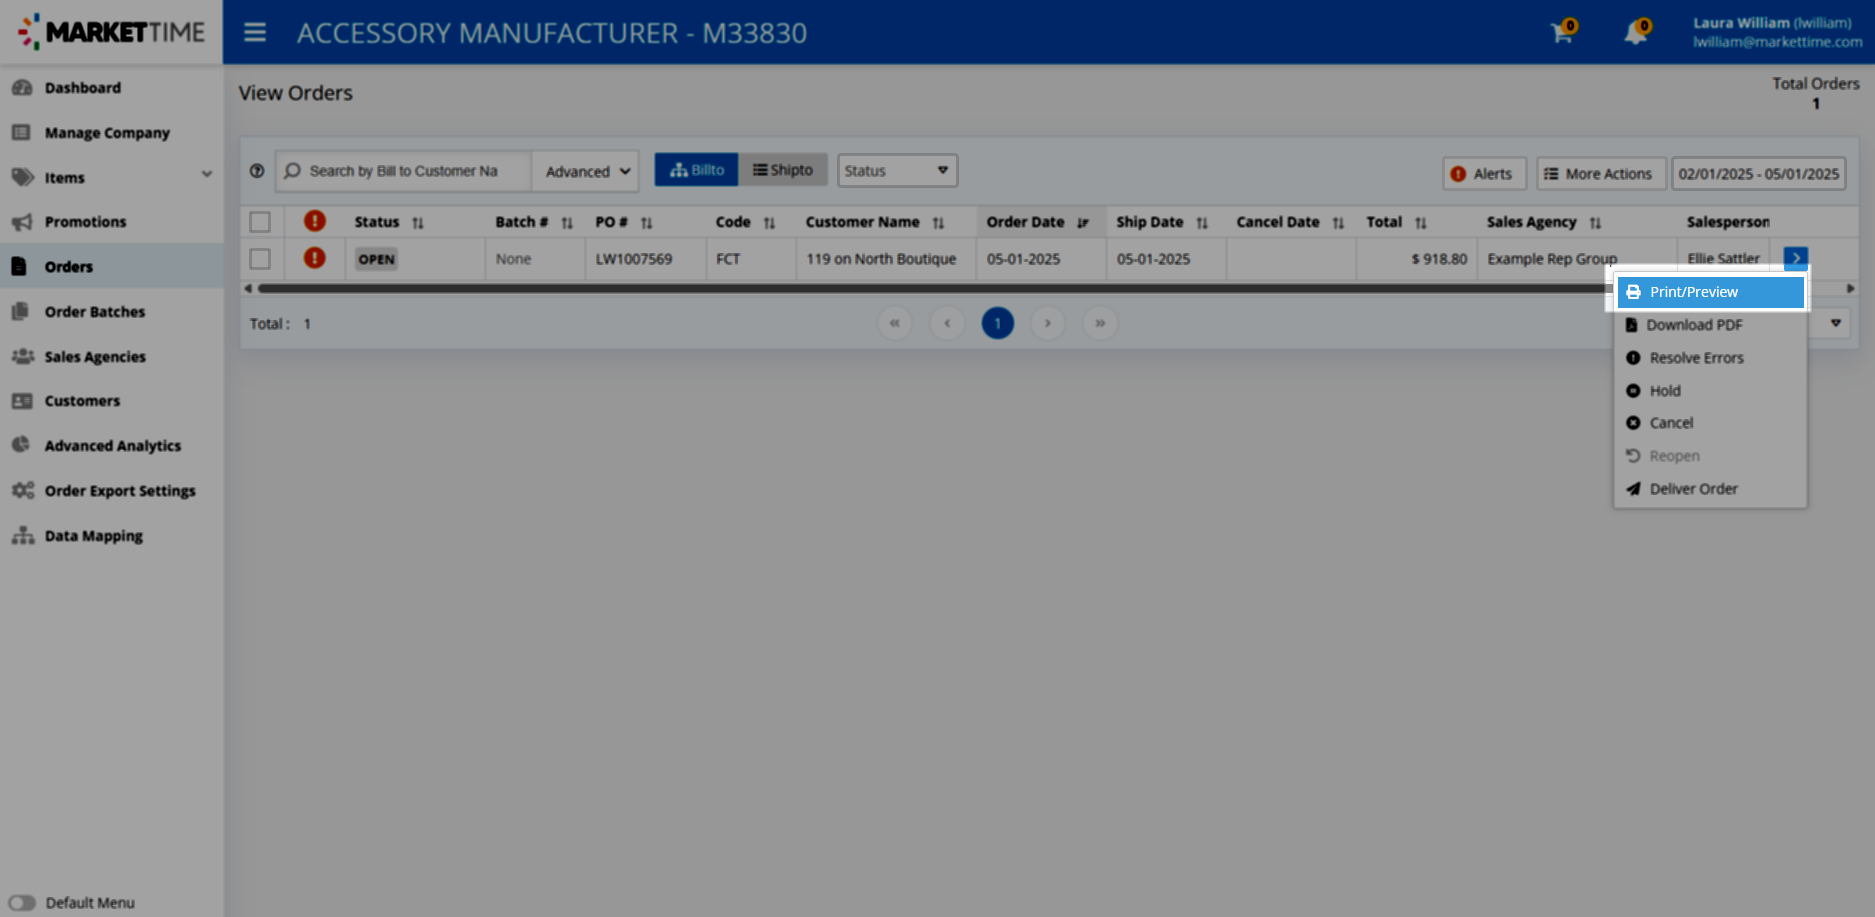Open Laura William user profile
The width and height of the screenshot is (1875, 917).
(x=1777, y=32)
